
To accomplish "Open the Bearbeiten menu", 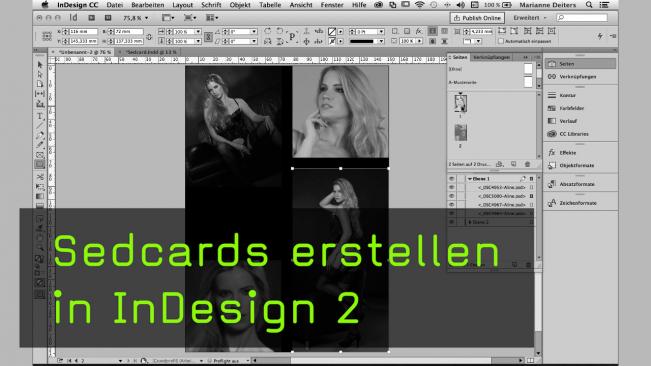I will [x=147, y=5].
